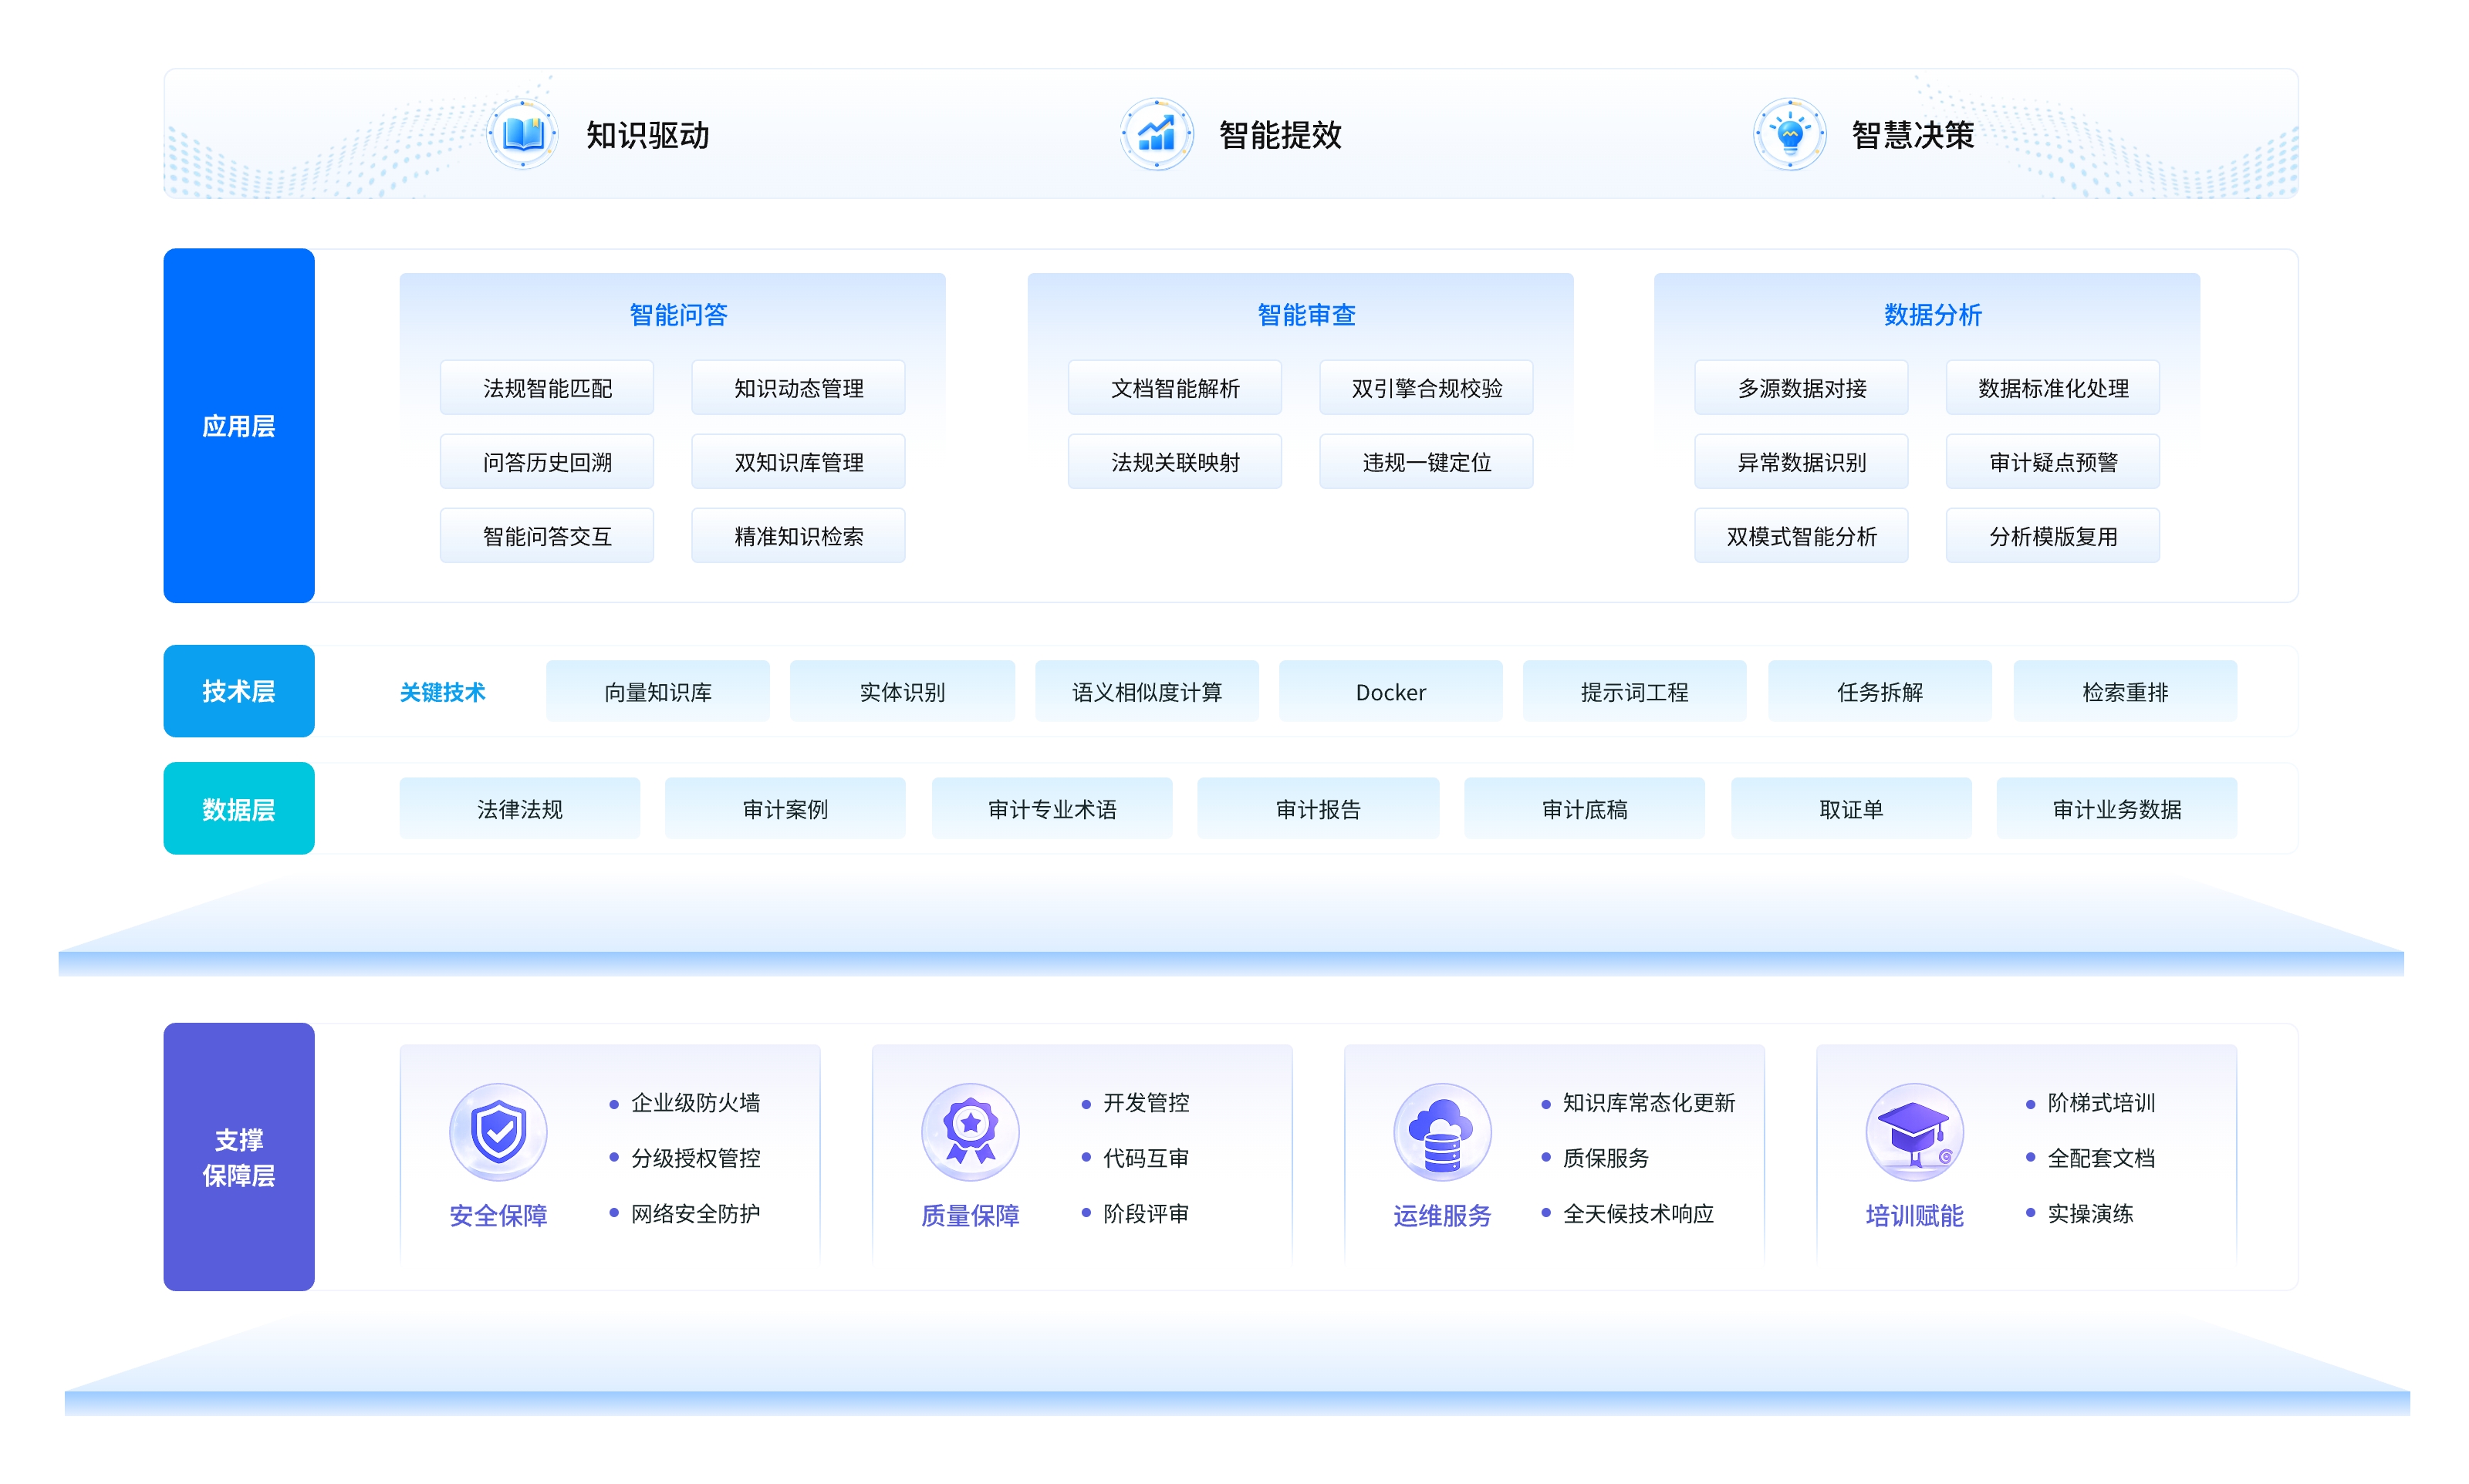Click the 运维服务 cloud database icon
This screenshot has height=1484, width=2469.
point(1442,1132)
